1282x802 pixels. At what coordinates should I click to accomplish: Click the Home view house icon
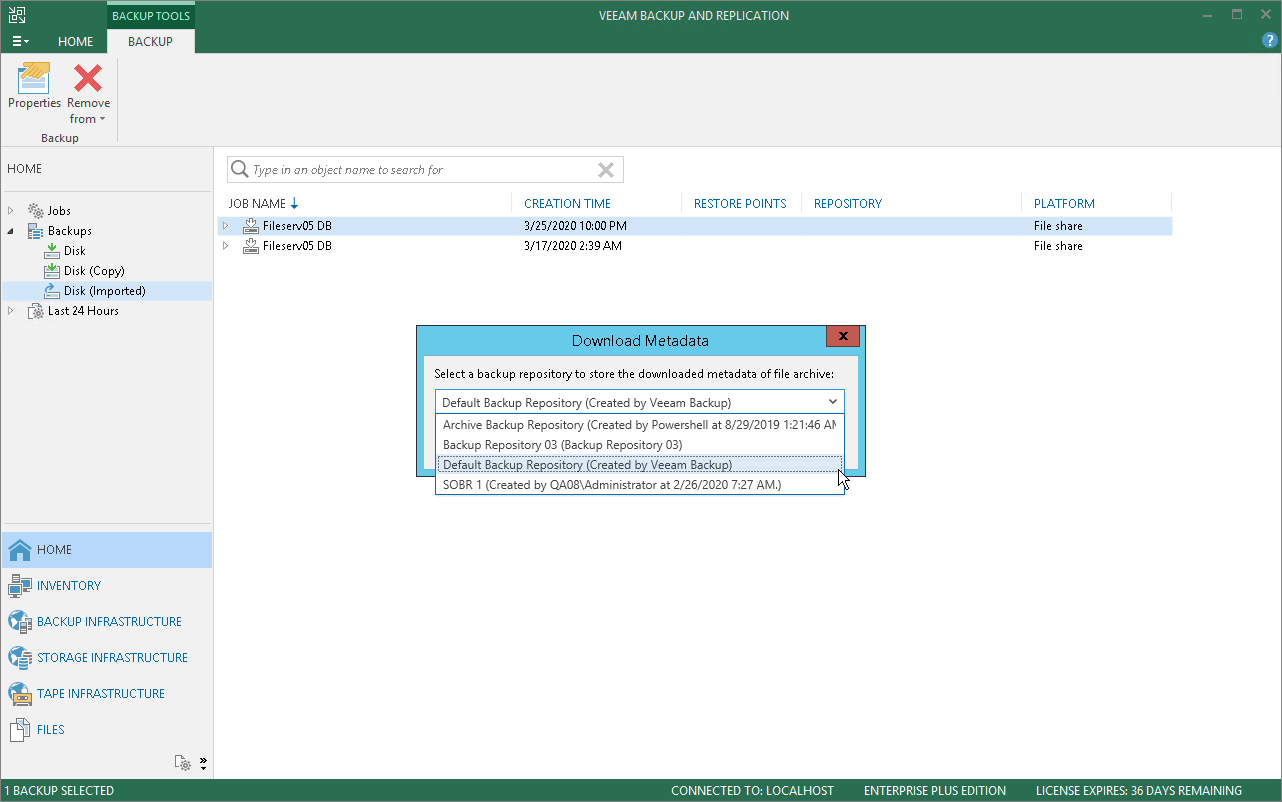[20, 550]
